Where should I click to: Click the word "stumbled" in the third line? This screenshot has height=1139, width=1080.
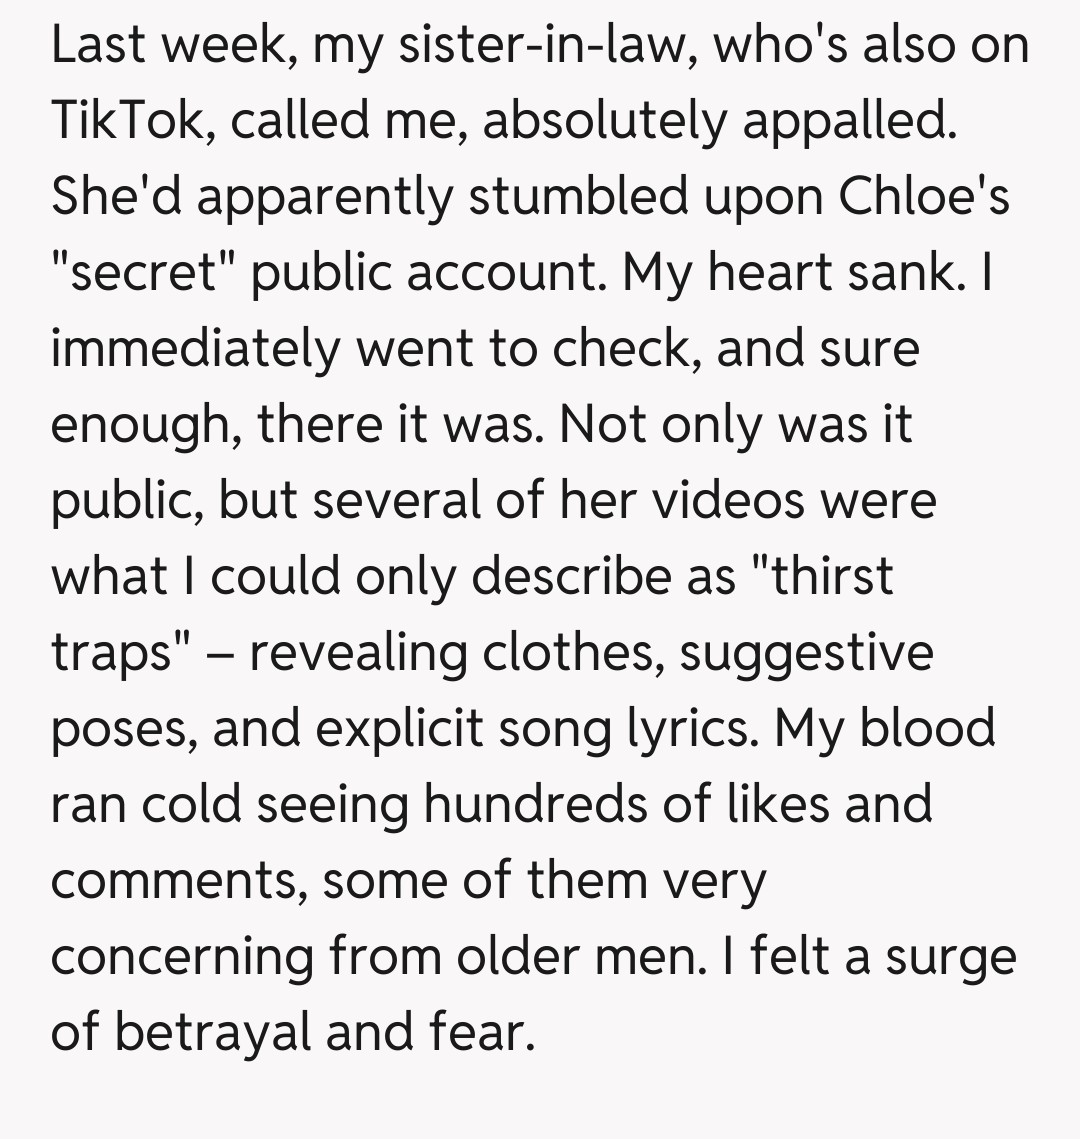coord(579,197)
